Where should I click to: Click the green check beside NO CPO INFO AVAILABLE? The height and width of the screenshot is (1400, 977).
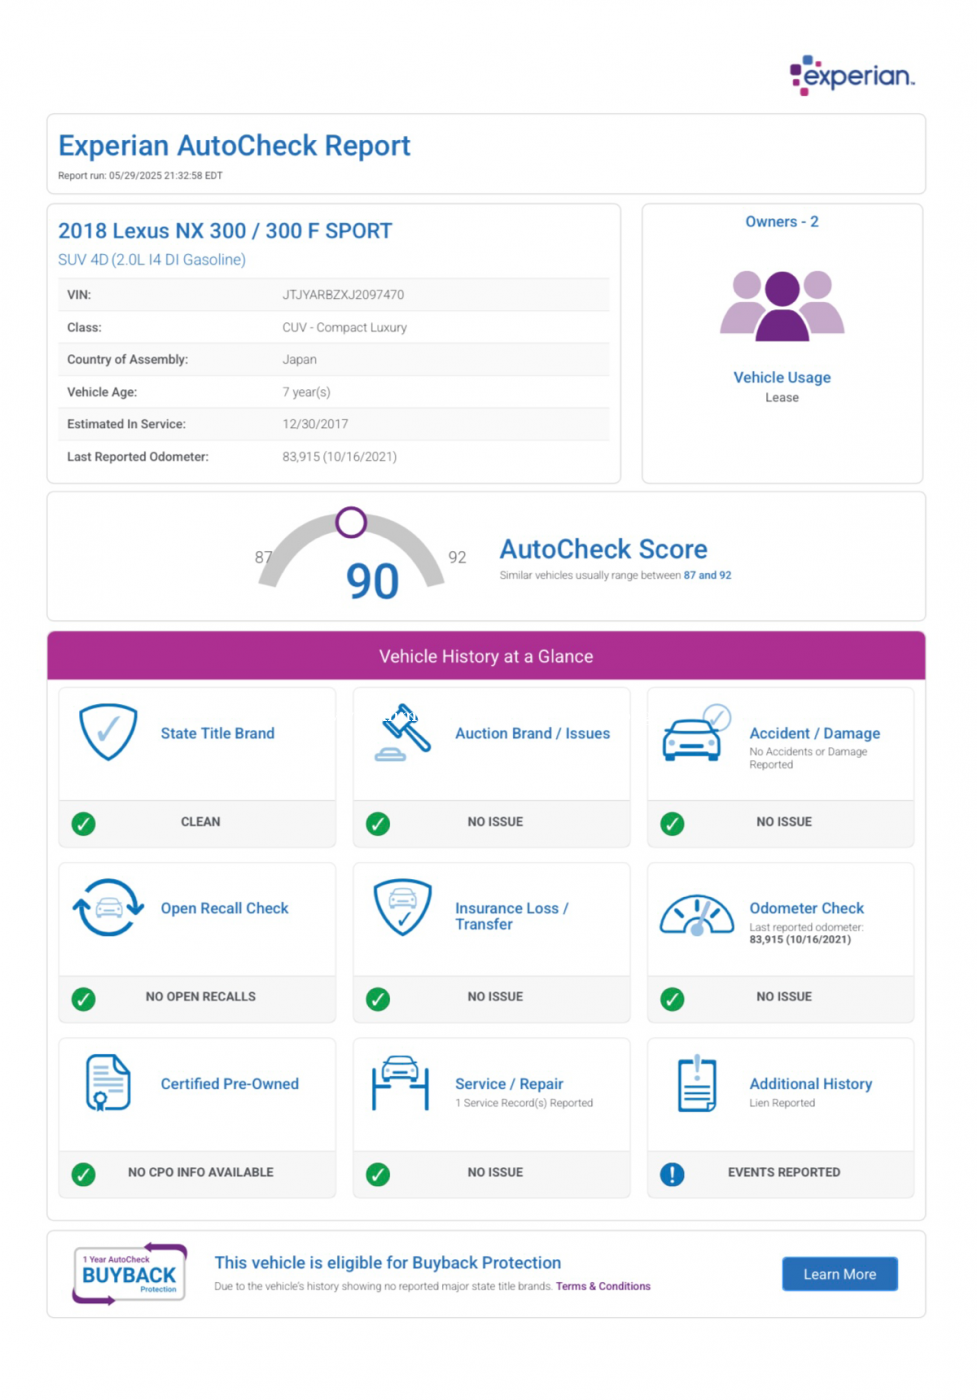pyautogui.click(x=84, y=1174)
